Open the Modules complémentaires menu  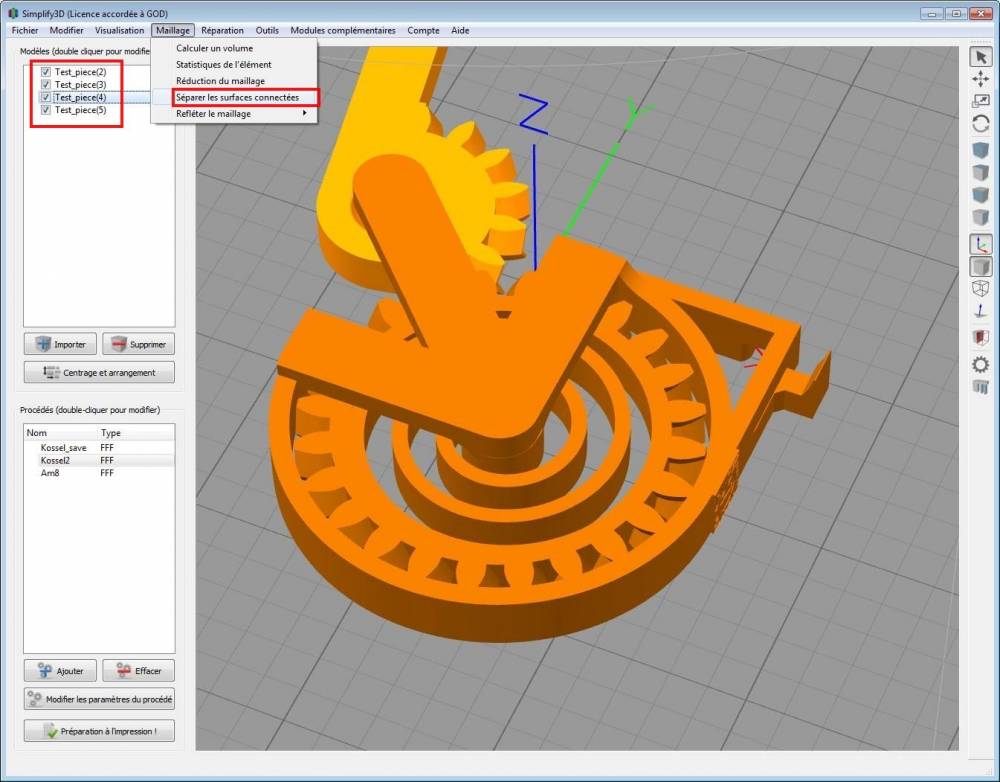pyautogui.click(x=342, y=30)
